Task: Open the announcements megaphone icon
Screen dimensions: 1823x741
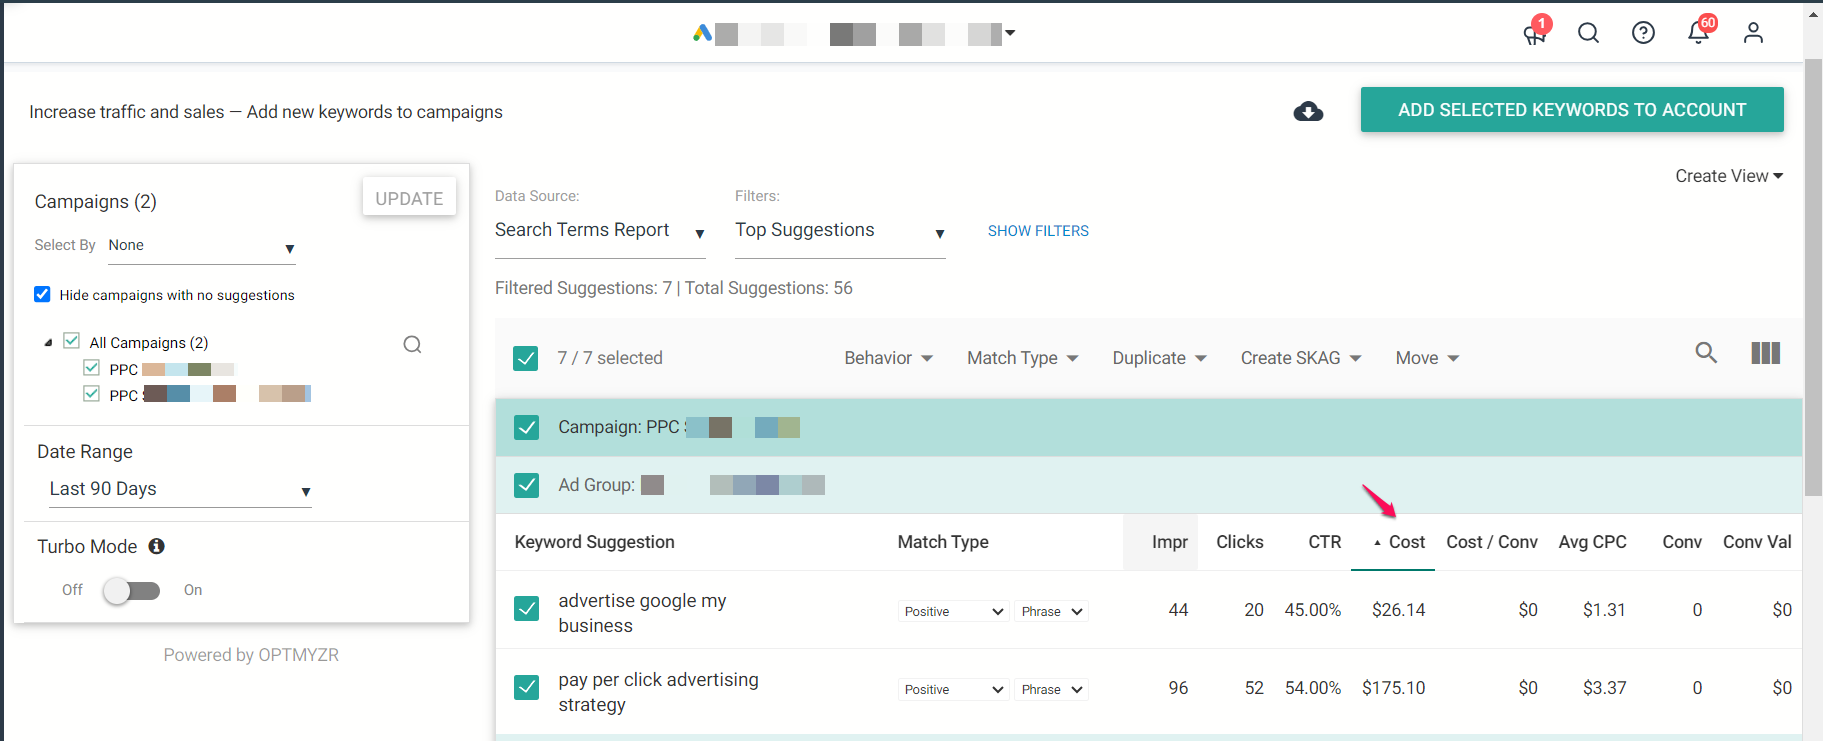Action: [x=1533, y=34]
